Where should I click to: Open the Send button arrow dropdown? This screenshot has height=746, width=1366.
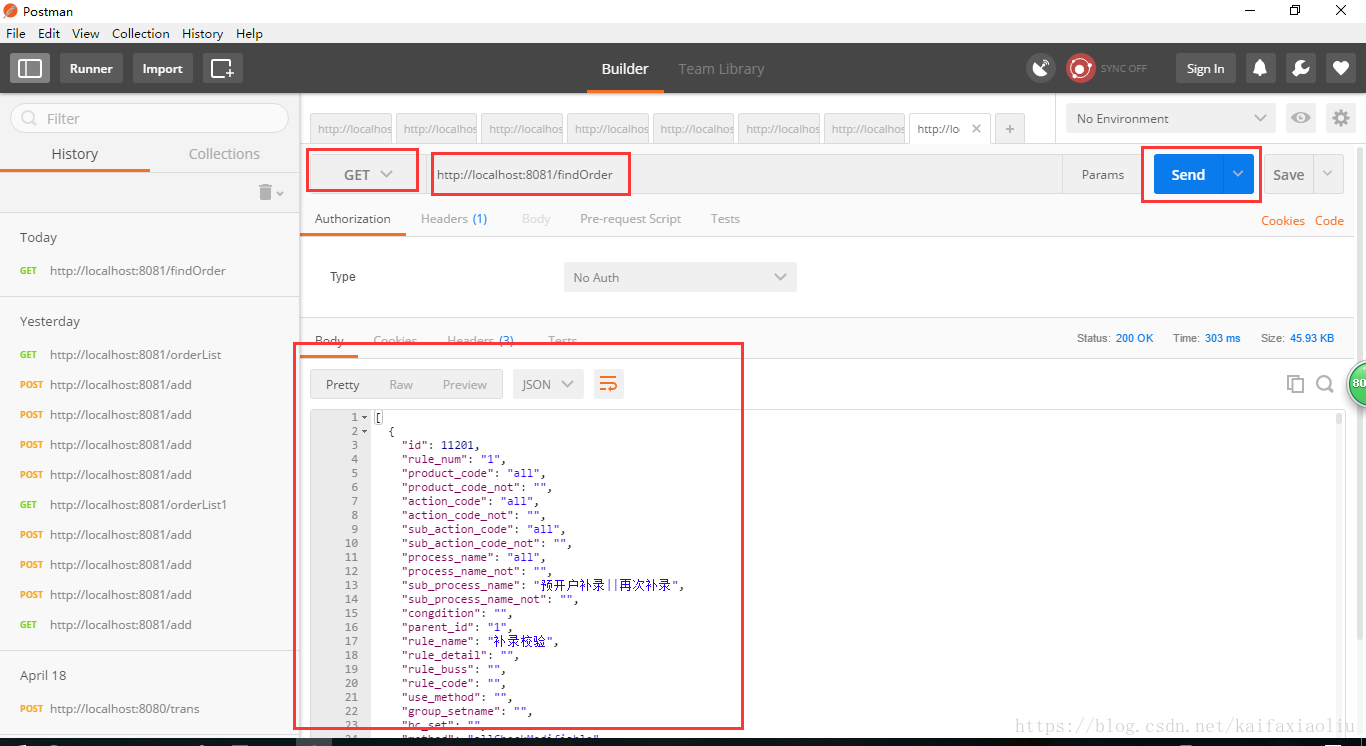1238,174
